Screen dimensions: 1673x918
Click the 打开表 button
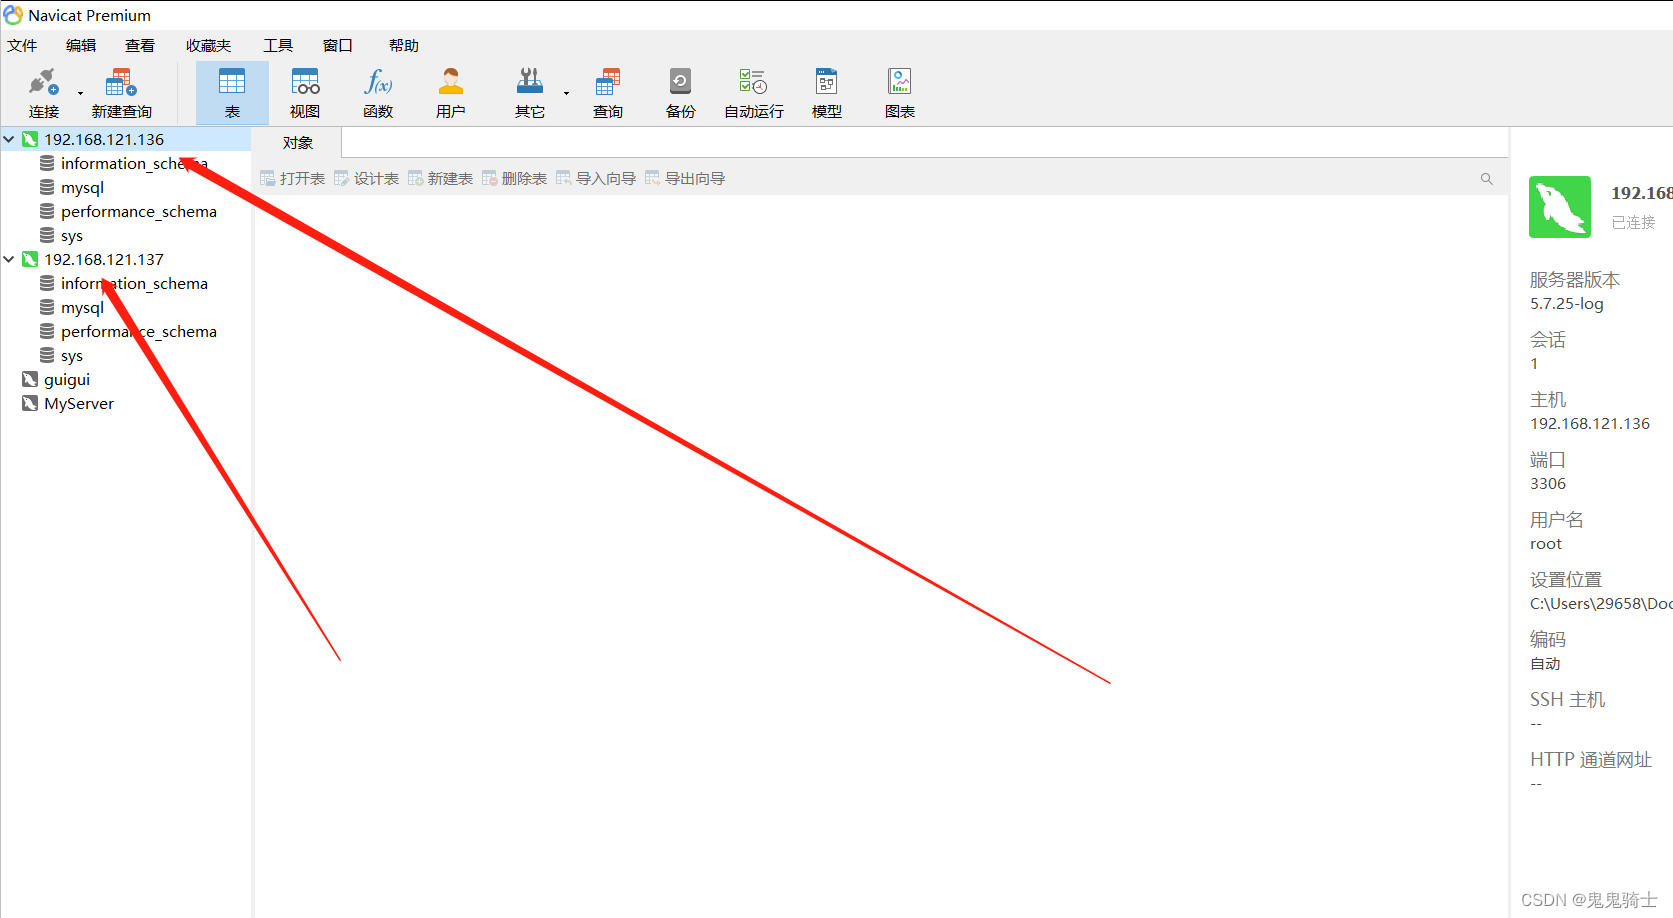293,179
